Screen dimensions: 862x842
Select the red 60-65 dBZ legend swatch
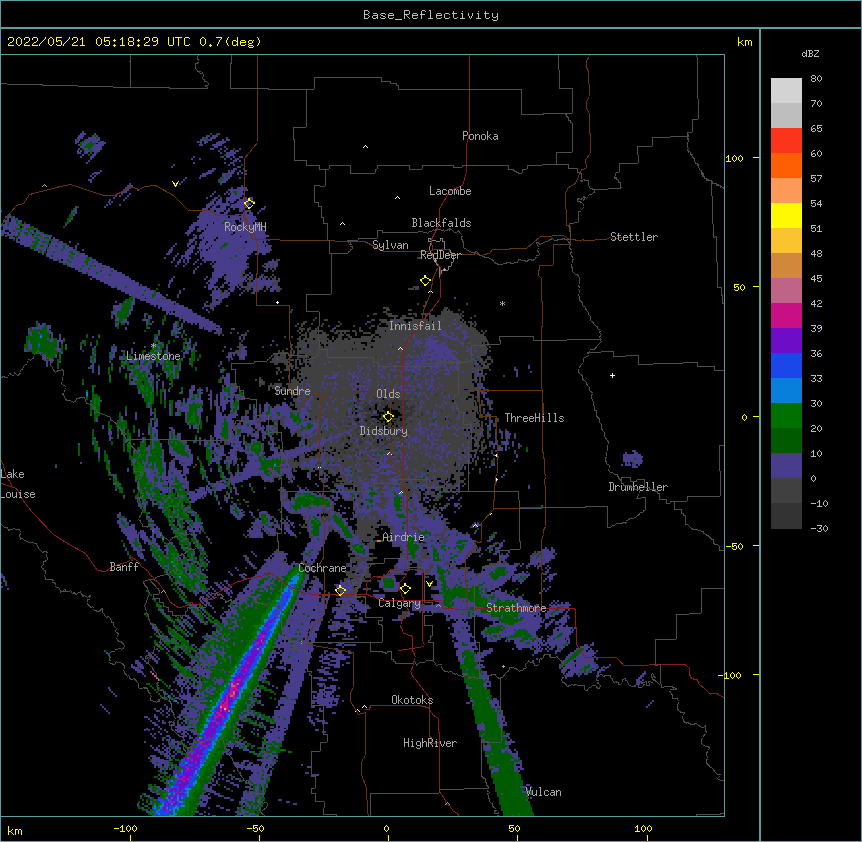coord(786,141)
